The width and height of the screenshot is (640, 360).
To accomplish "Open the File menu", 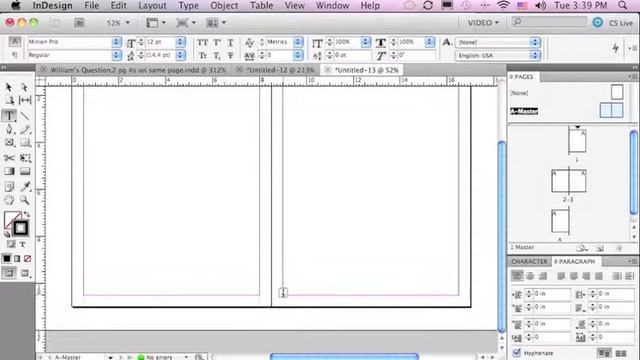I will tap(91, 6).
